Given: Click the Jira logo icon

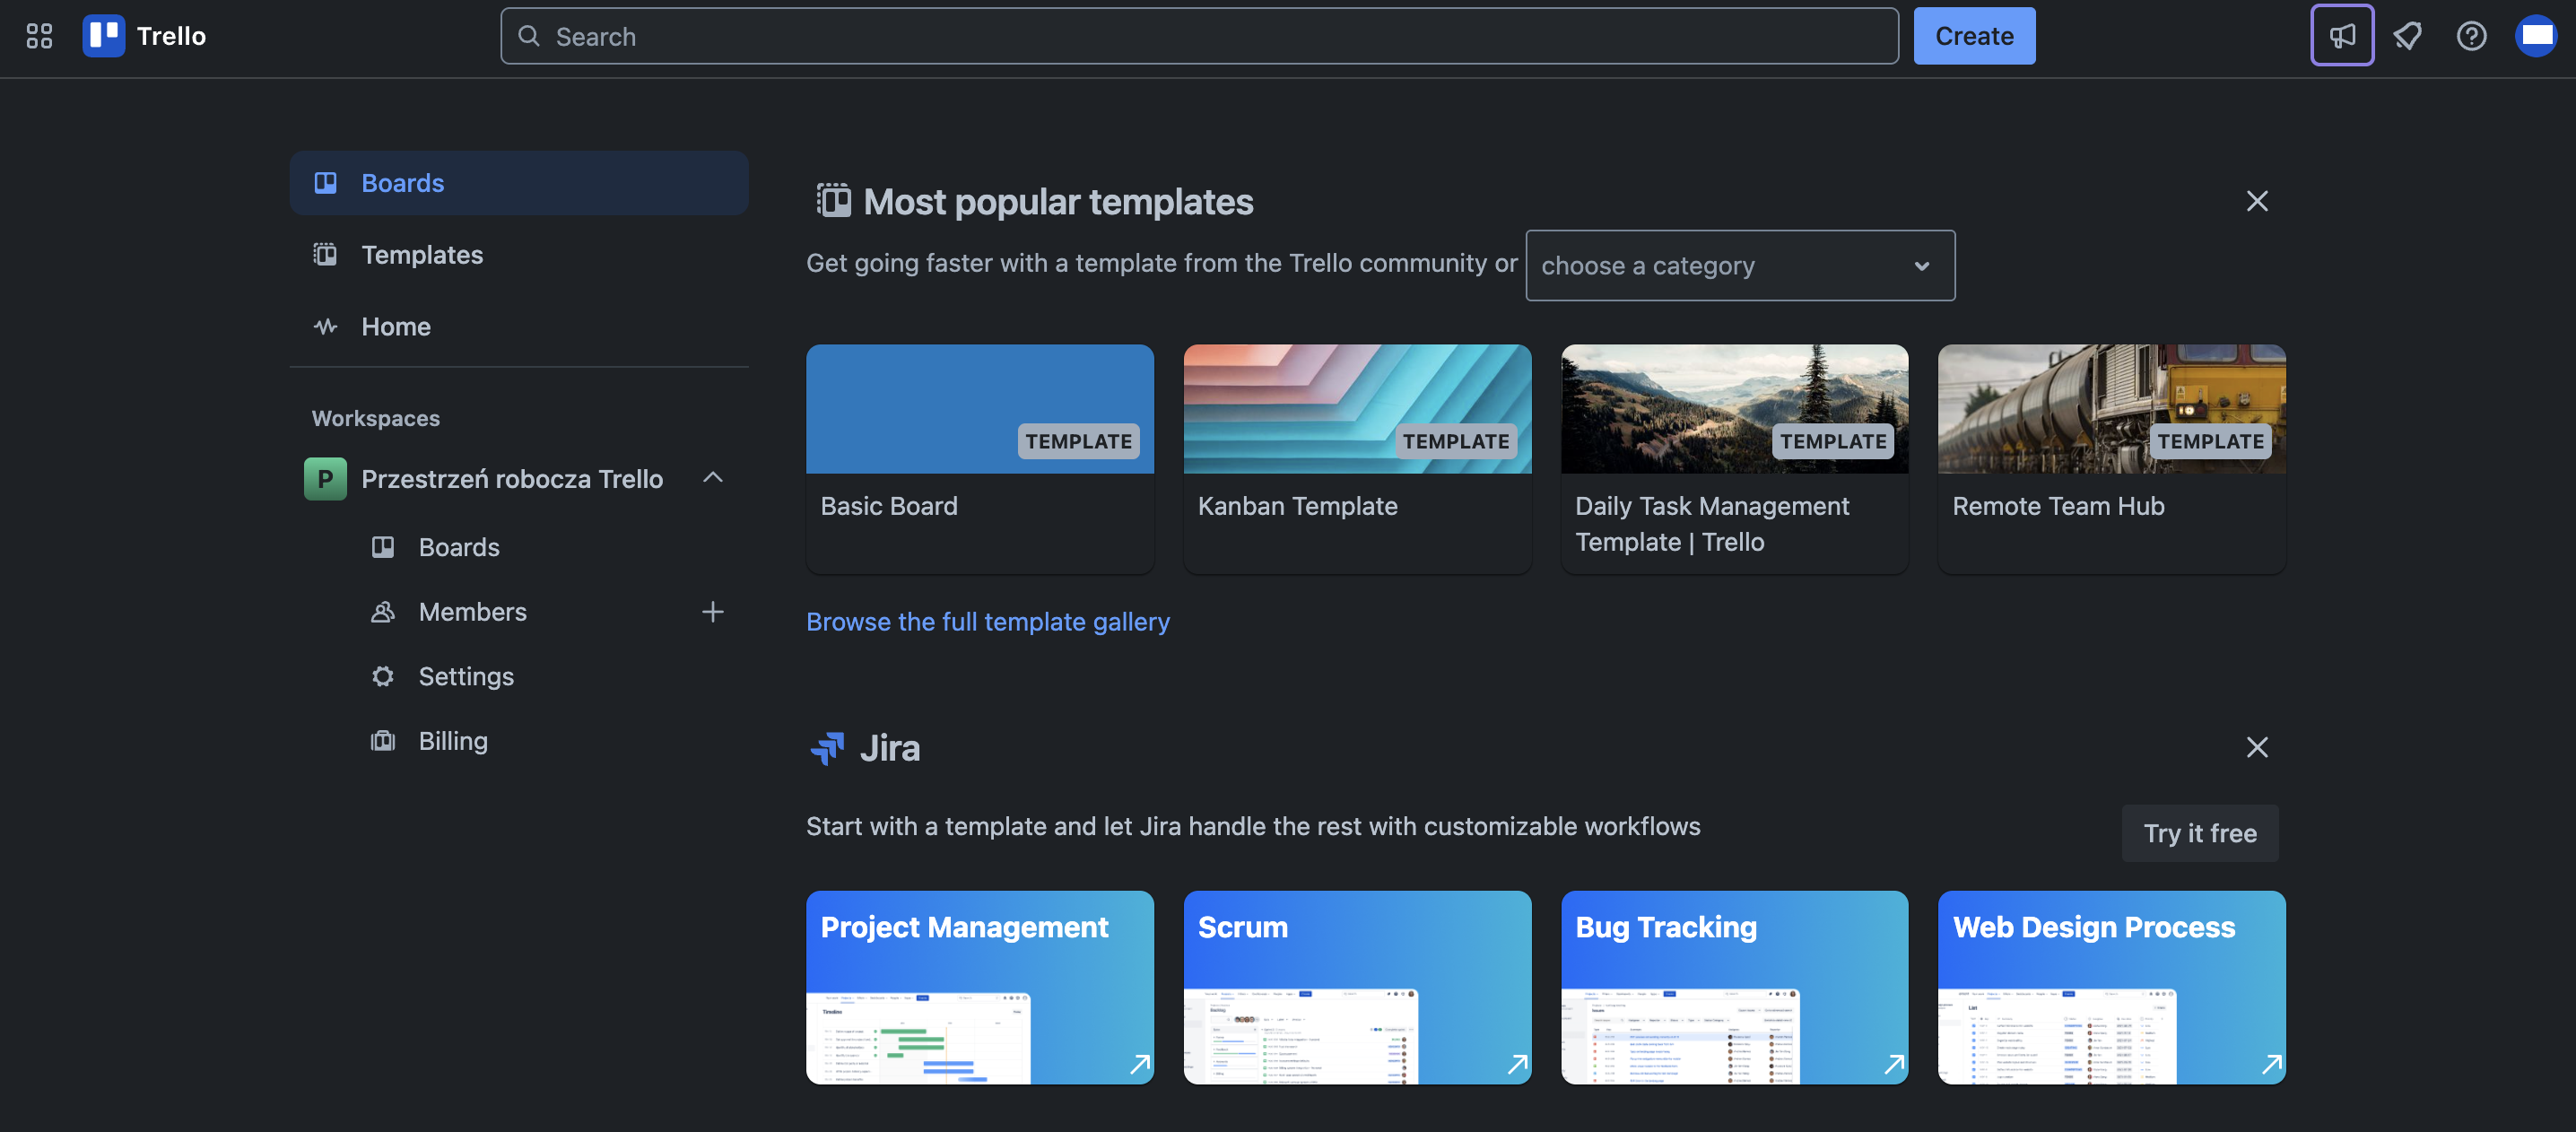Looking at the screenshot, I should [827, 748].
